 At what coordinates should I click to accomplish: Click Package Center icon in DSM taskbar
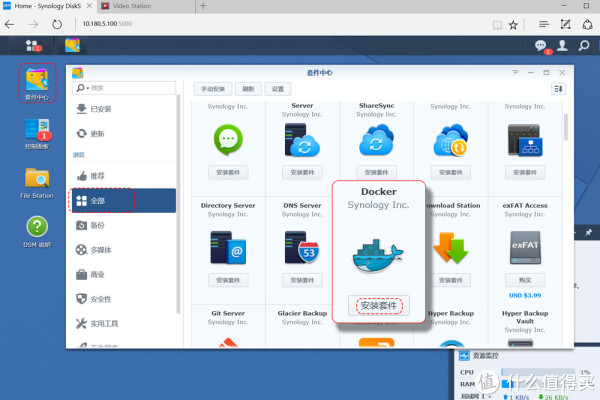(x=72, y=46)
